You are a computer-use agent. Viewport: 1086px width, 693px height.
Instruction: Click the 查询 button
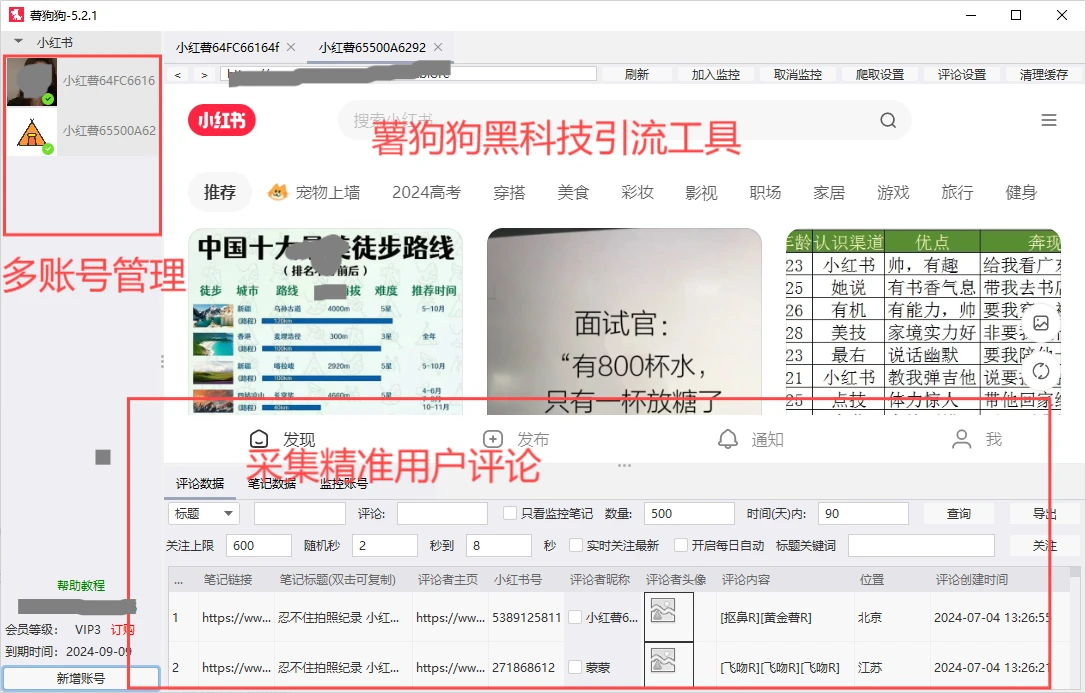pos(958,514)
